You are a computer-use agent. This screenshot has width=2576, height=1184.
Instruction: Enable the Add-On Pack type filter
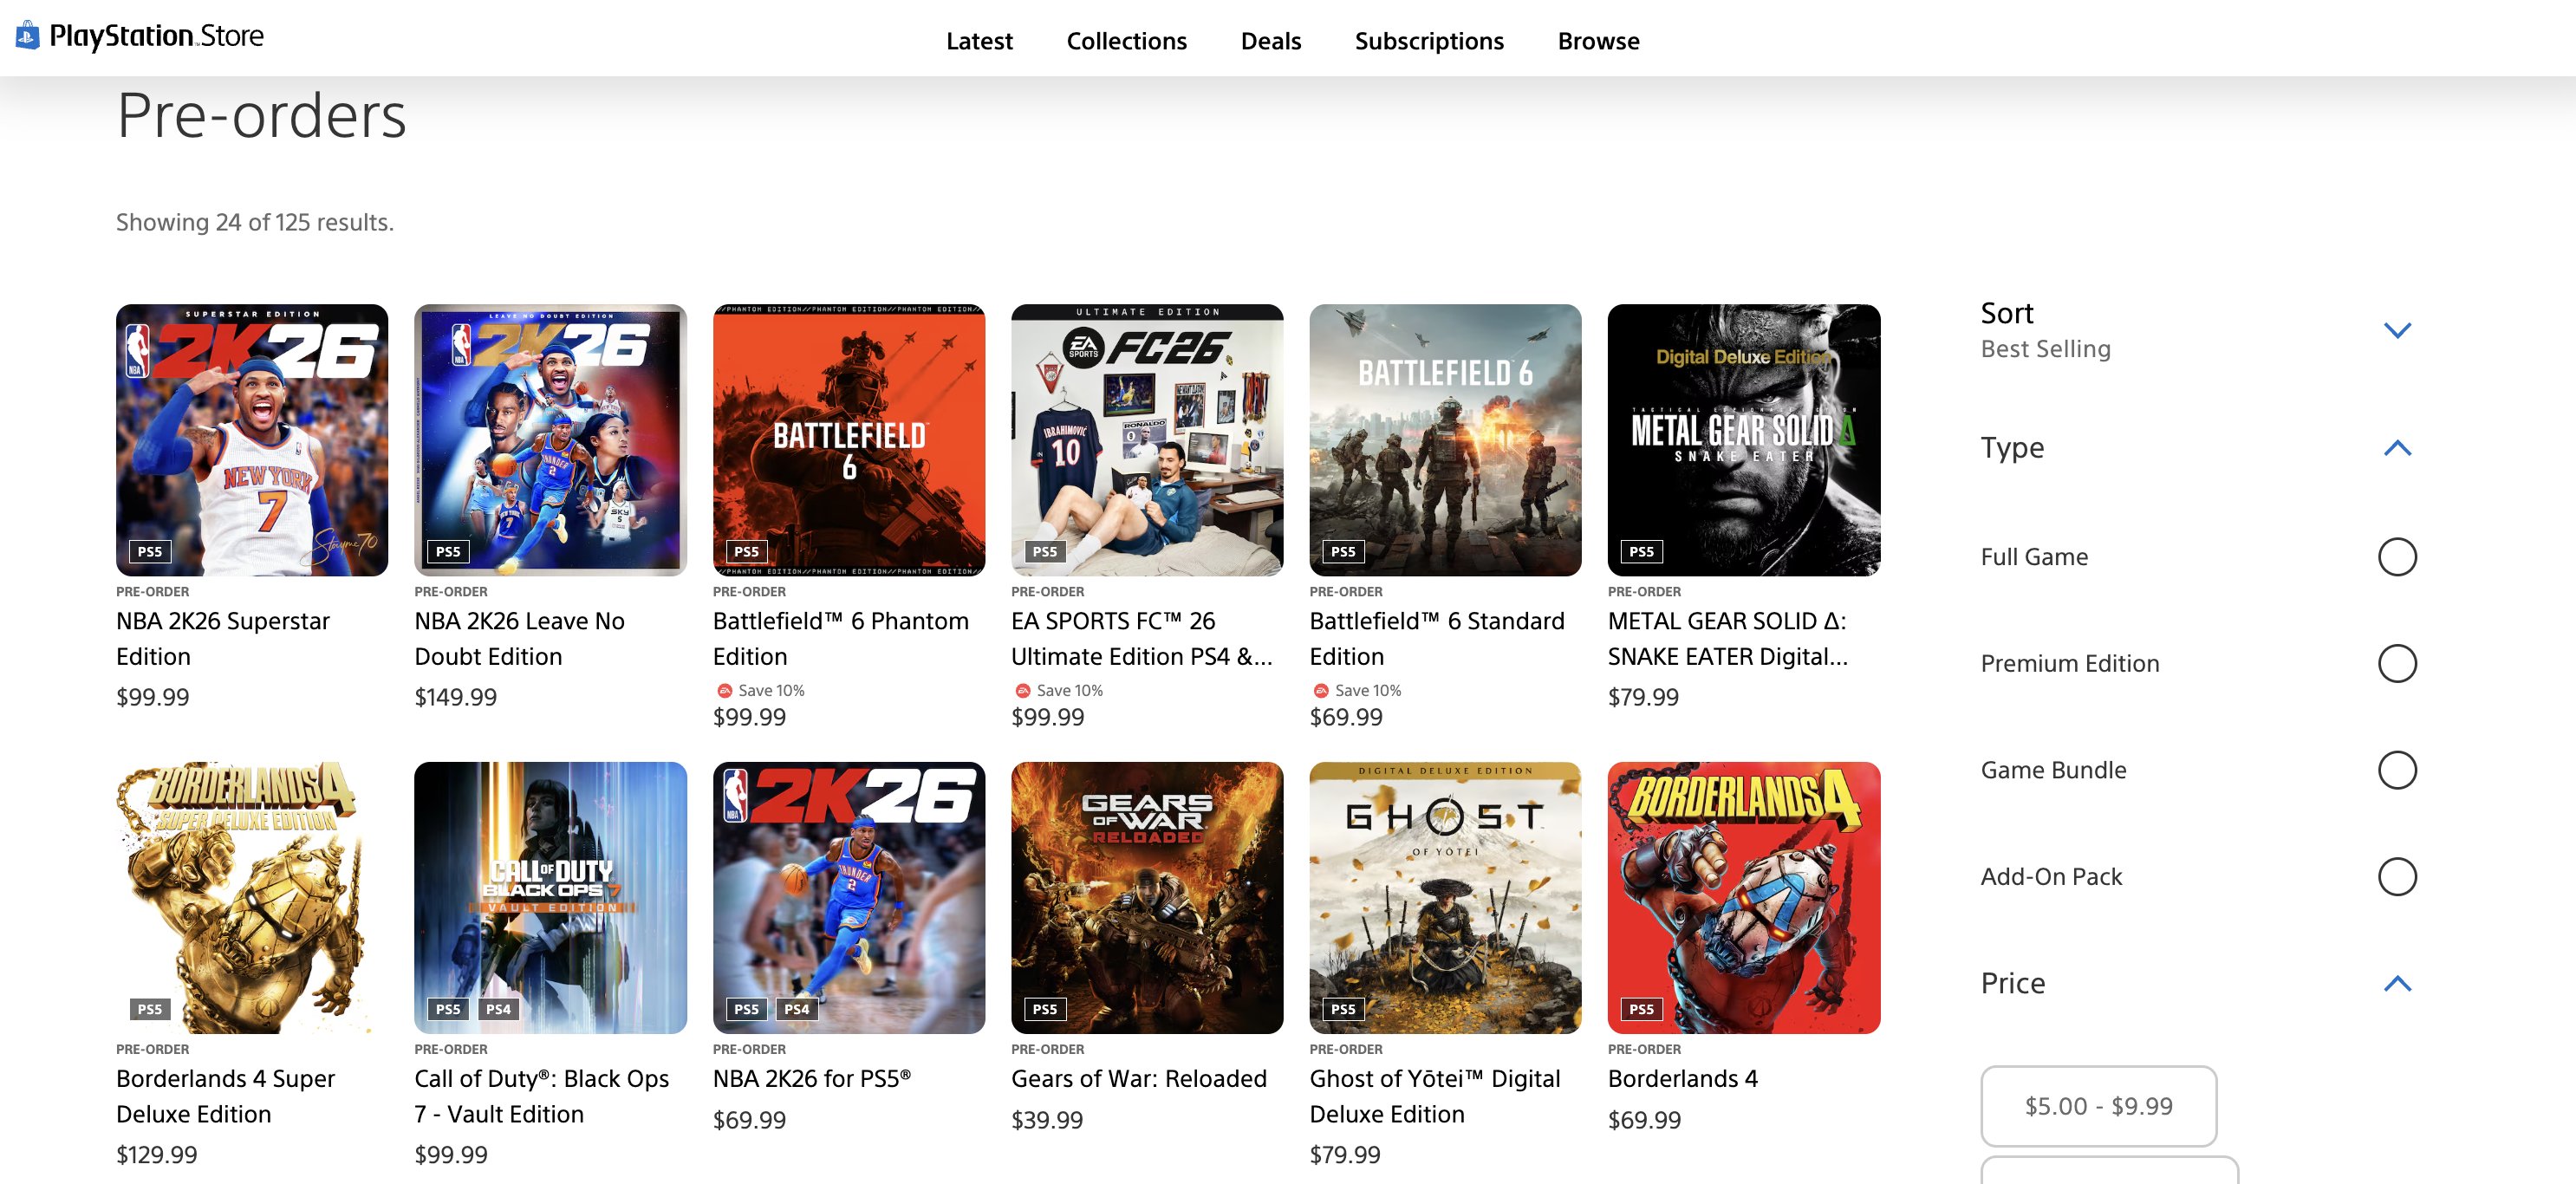pyautogui.click(x=2396, y=876)
